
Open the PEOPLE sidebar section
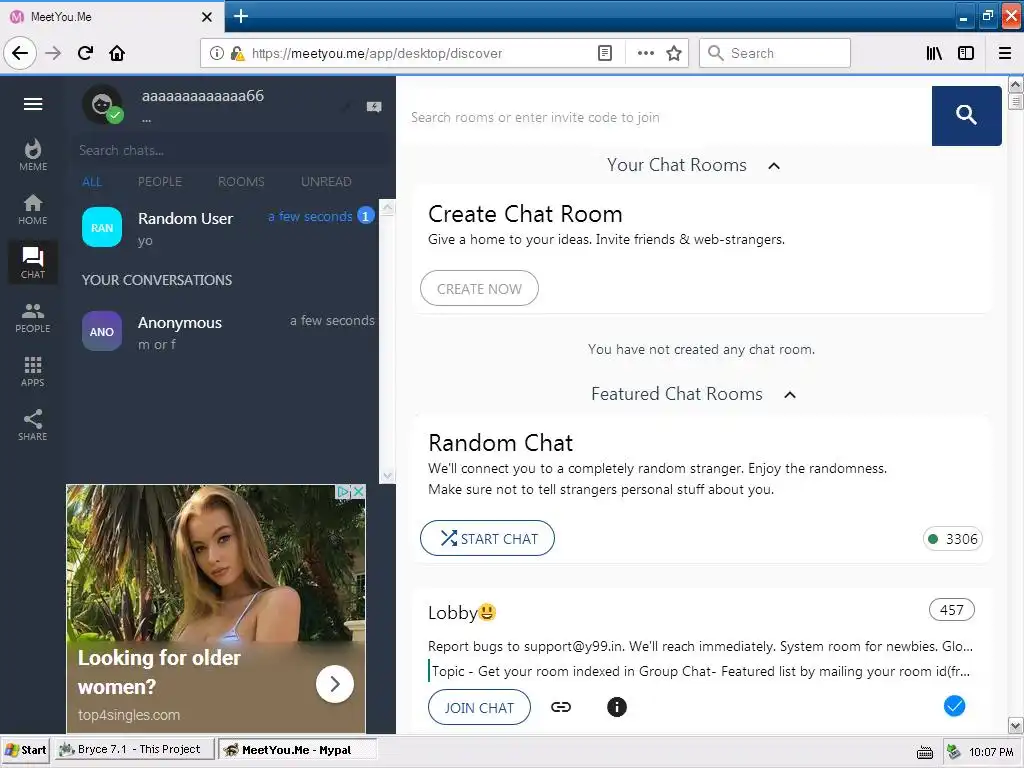33,318
